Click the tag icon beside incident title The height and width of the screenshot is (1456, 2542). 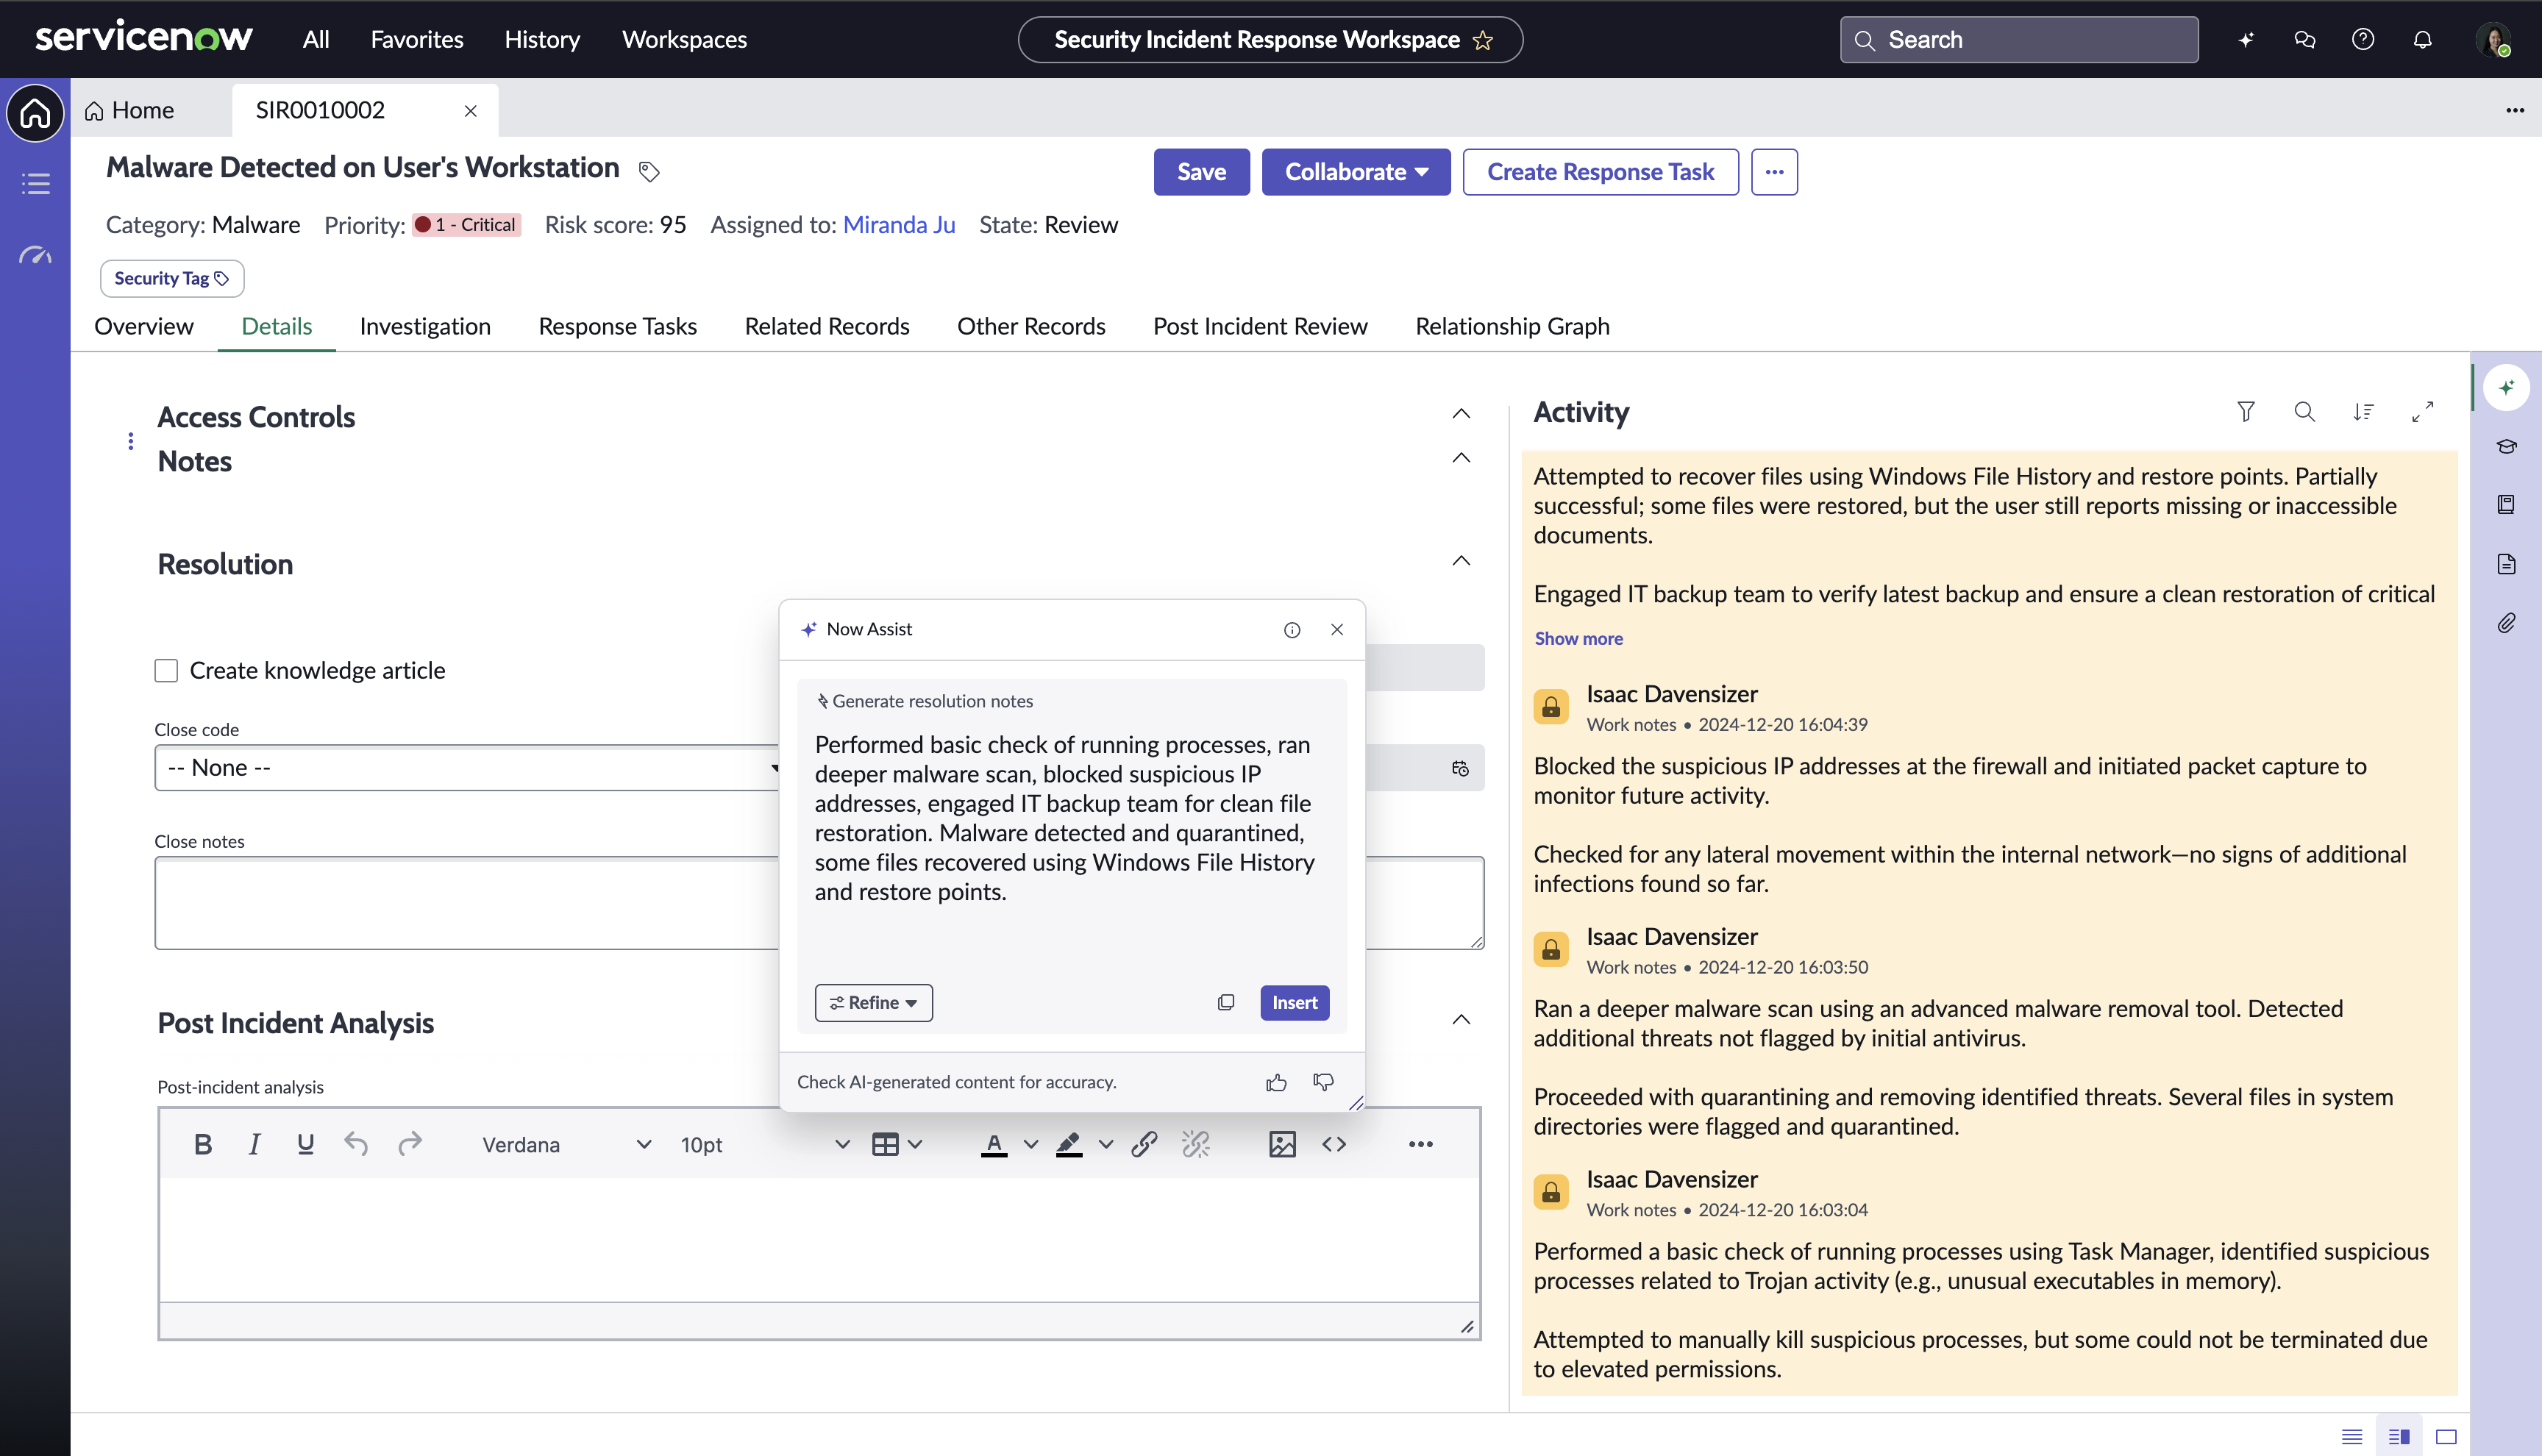click(x=649, y=171)
